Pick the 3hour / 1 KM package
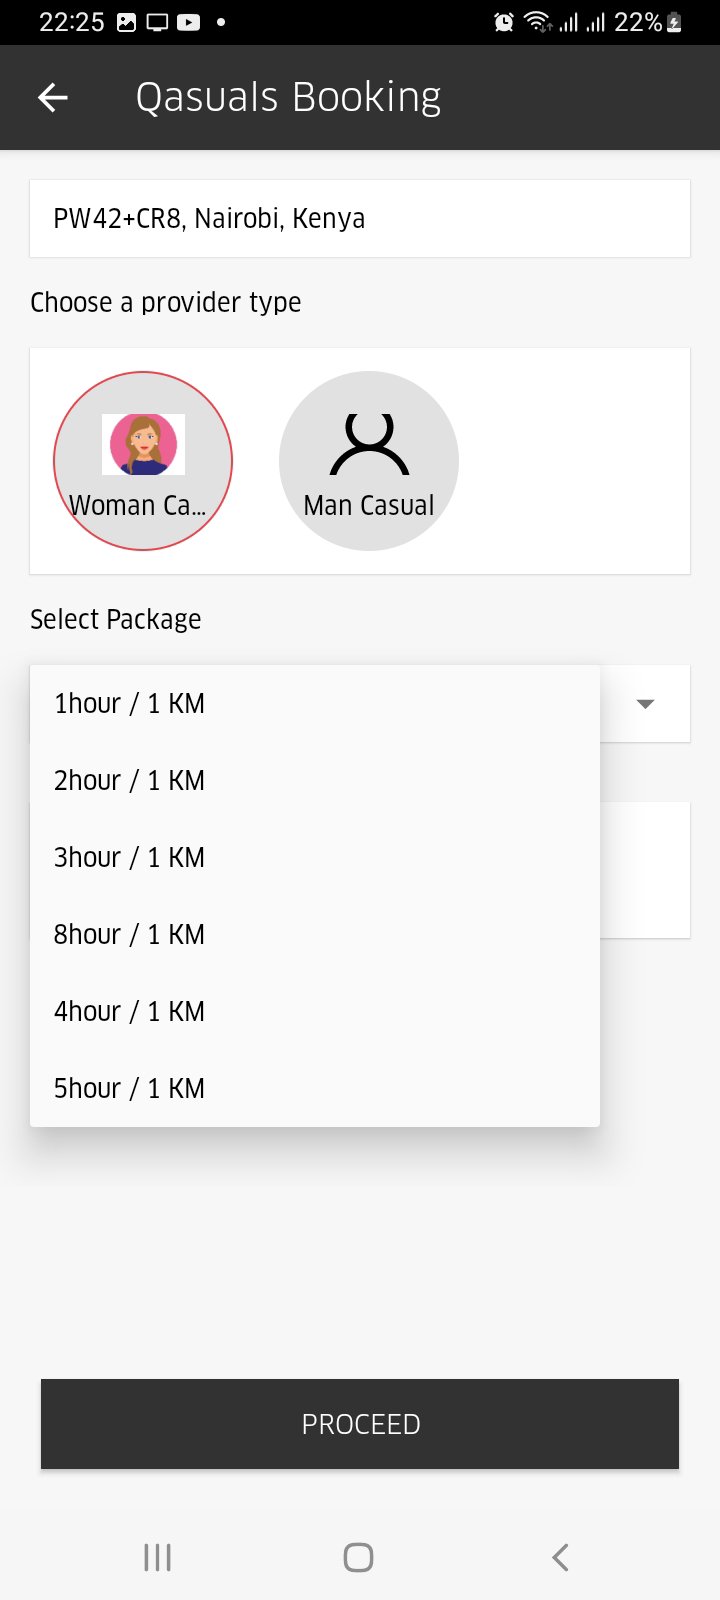 pyautogui.click(x=130, y=858)
